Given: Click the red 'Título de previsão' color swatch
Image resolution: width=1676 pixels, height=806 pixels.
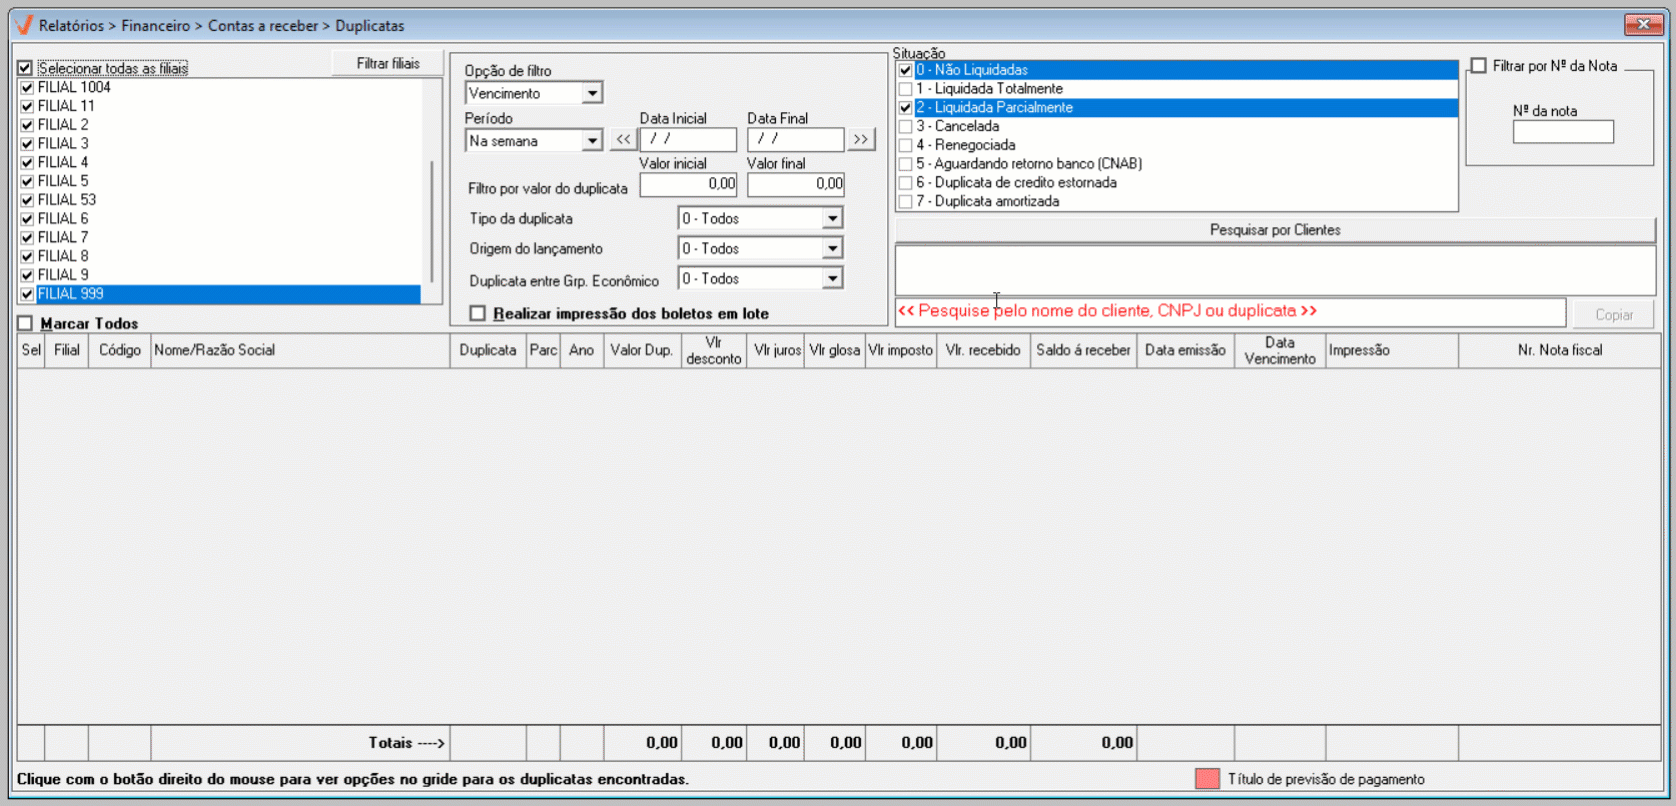Looking at the screenshot, I should pos(1207,779).
